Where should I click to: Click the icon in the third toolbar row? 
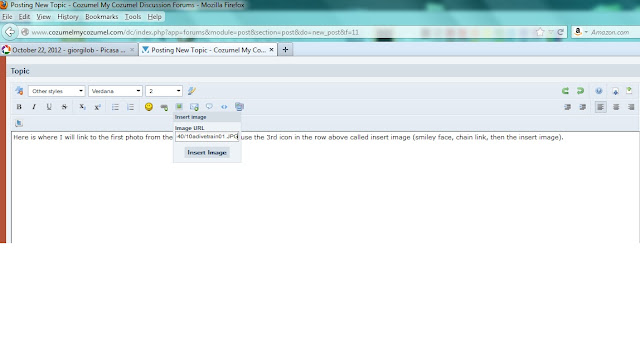[x=19, y=123]
